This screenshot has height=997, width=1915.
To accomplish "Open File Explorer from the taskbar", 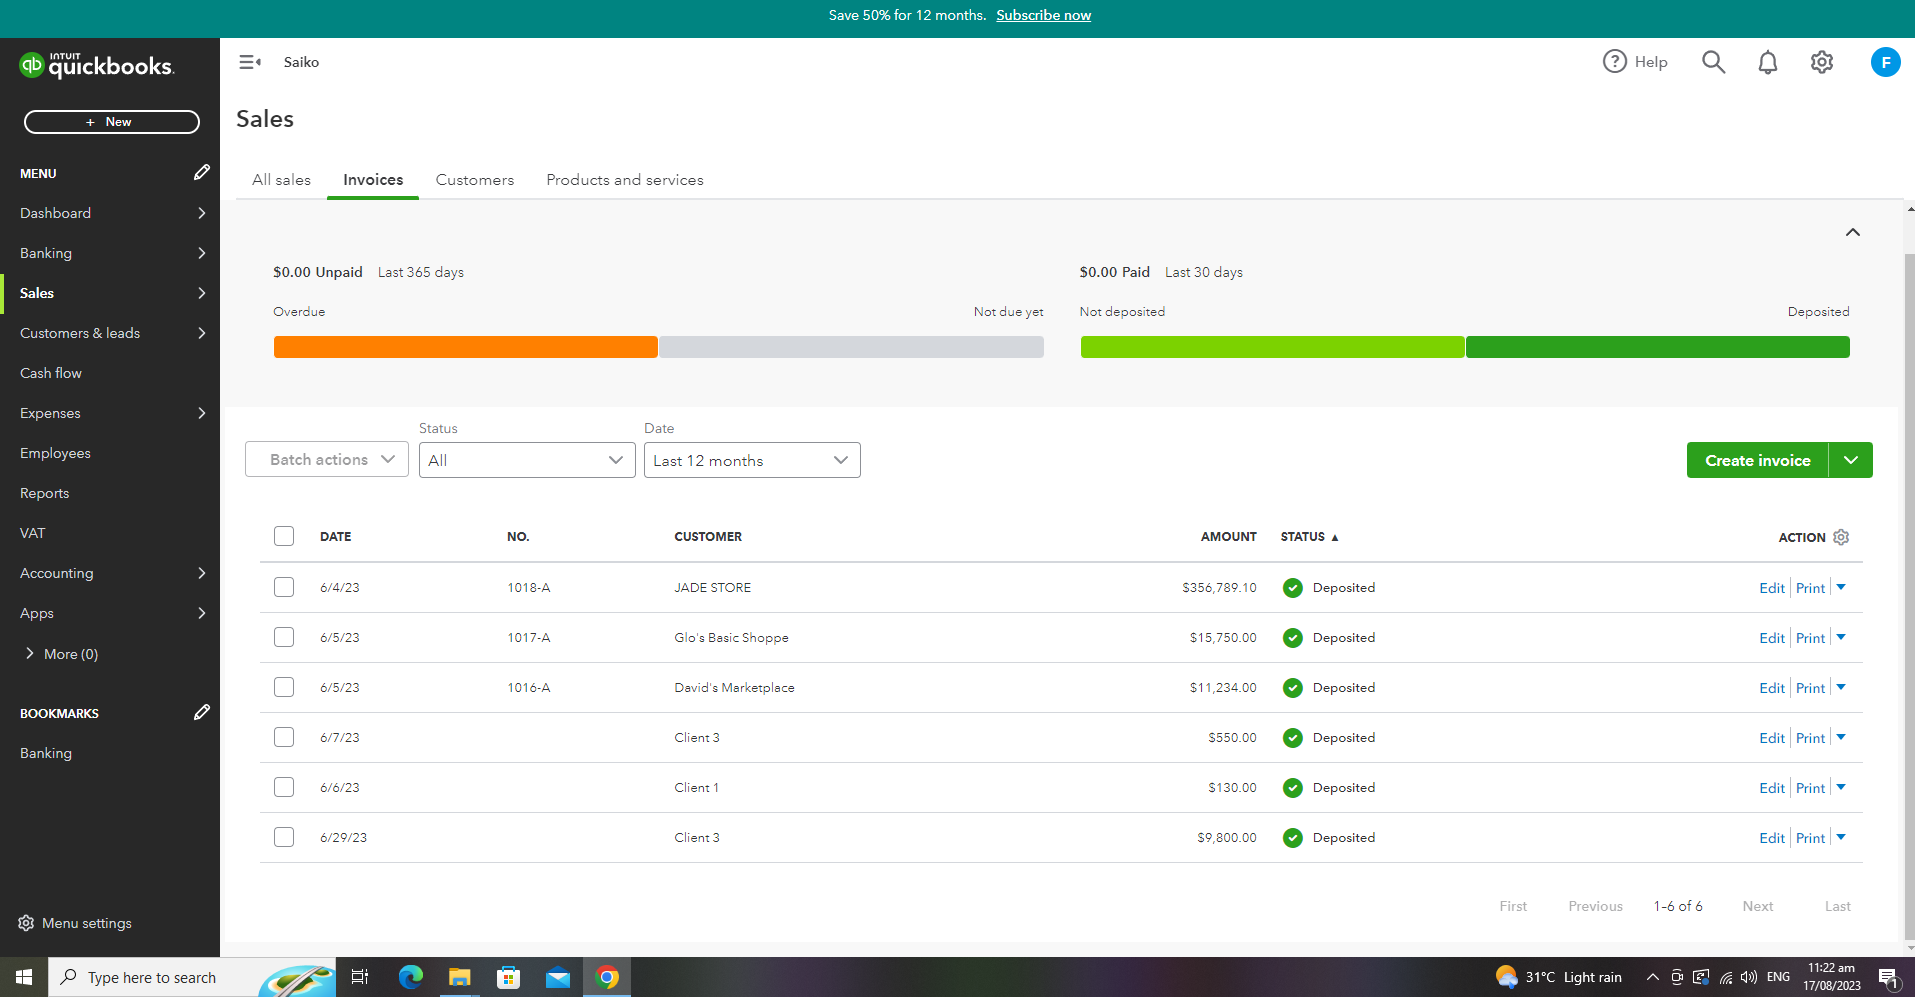I will [x=459, y=977].
